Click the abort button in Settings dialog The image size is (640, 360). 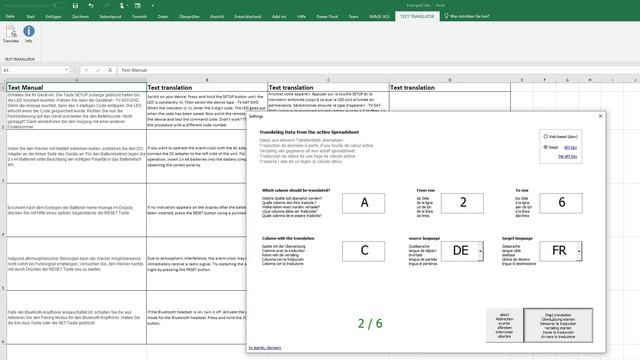[504, 325]
